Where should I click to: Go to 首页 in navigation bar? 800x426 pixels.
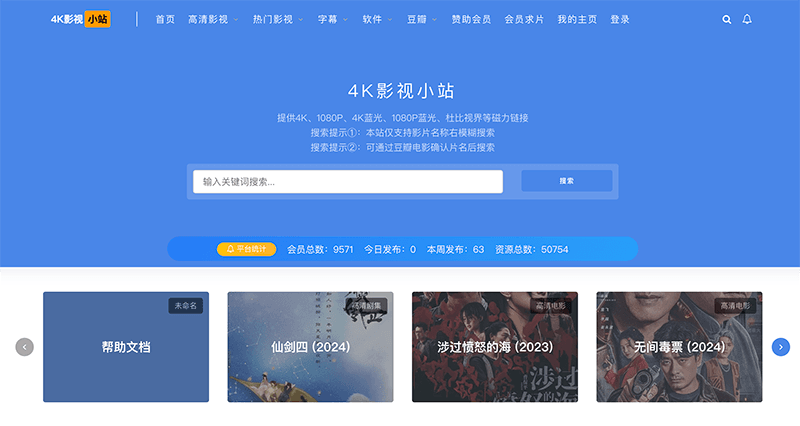[x=165, y=19]
